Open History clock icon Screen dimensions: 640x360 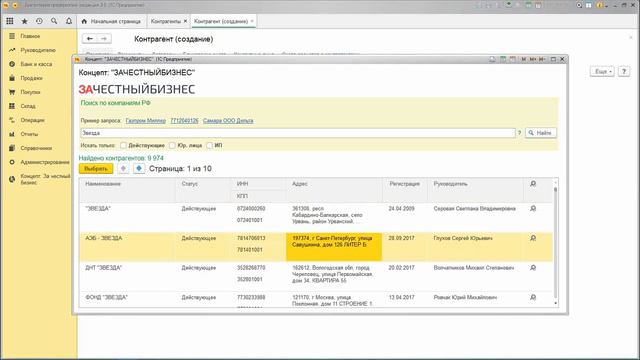[x=39, y=21]
